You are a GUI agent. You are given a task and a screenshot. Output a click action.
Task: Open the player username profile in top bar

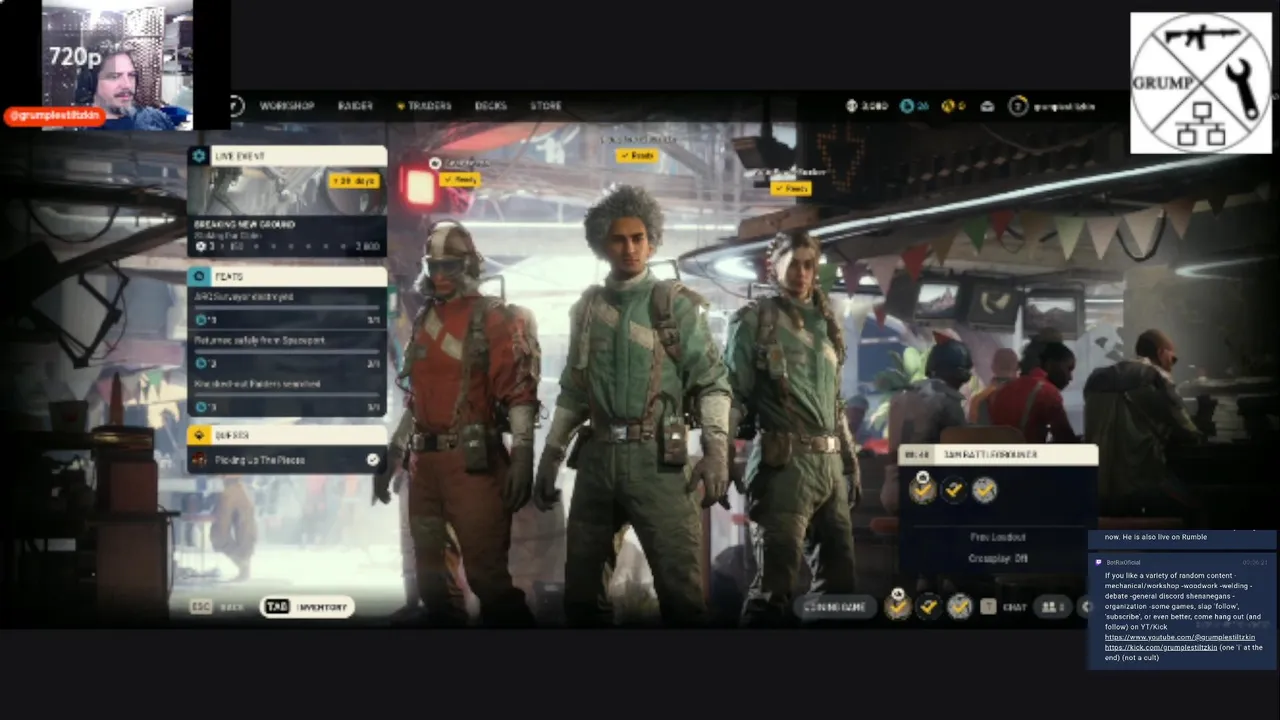[x=1064, y=105]
